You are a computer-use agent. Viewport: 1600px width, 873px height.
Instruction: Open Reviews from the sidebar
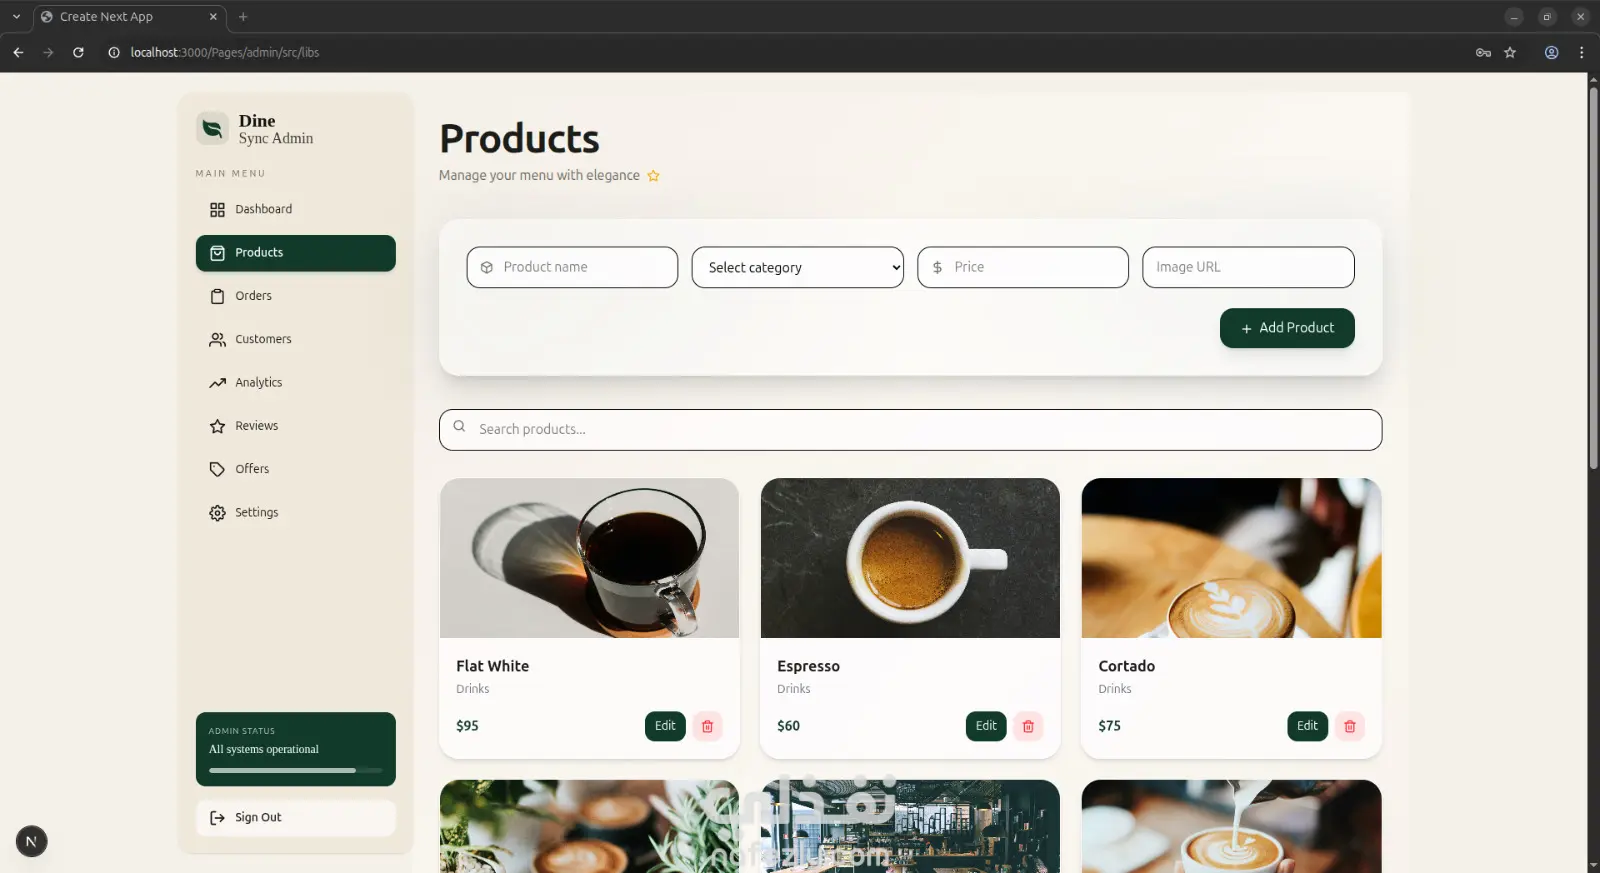(x=296, y=426)
